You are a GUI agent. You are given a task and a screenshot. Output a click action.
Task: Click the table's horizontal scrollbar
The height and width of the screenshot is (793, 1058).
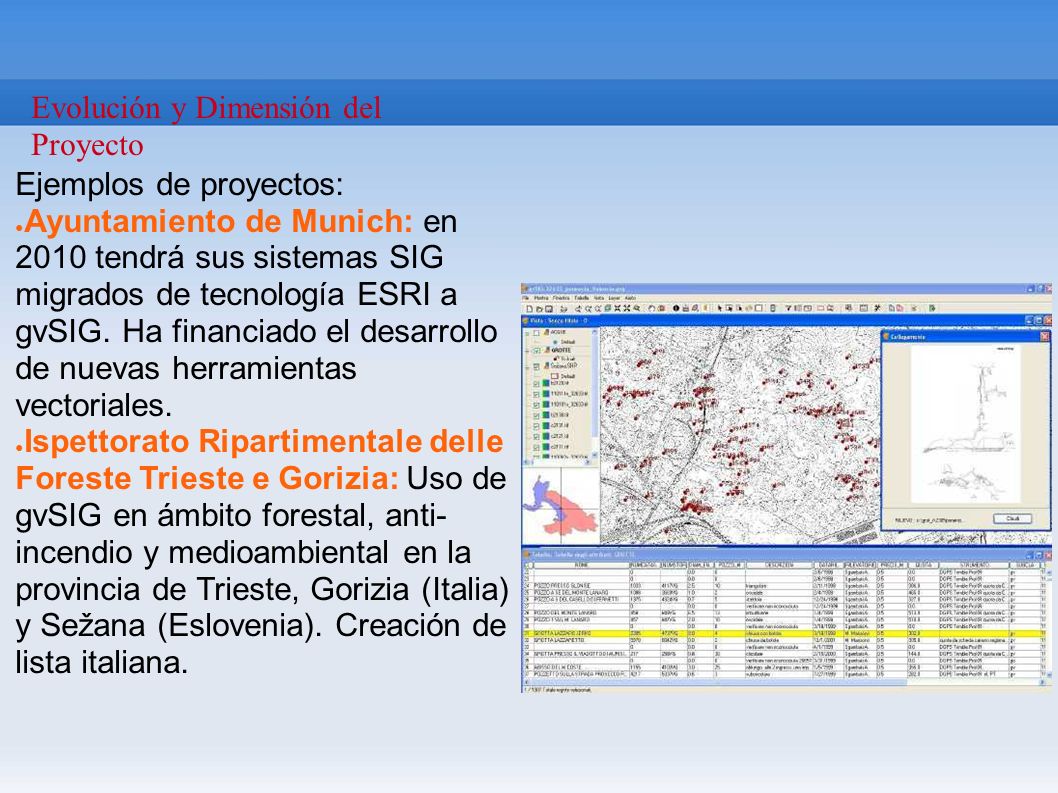point(786,682)
